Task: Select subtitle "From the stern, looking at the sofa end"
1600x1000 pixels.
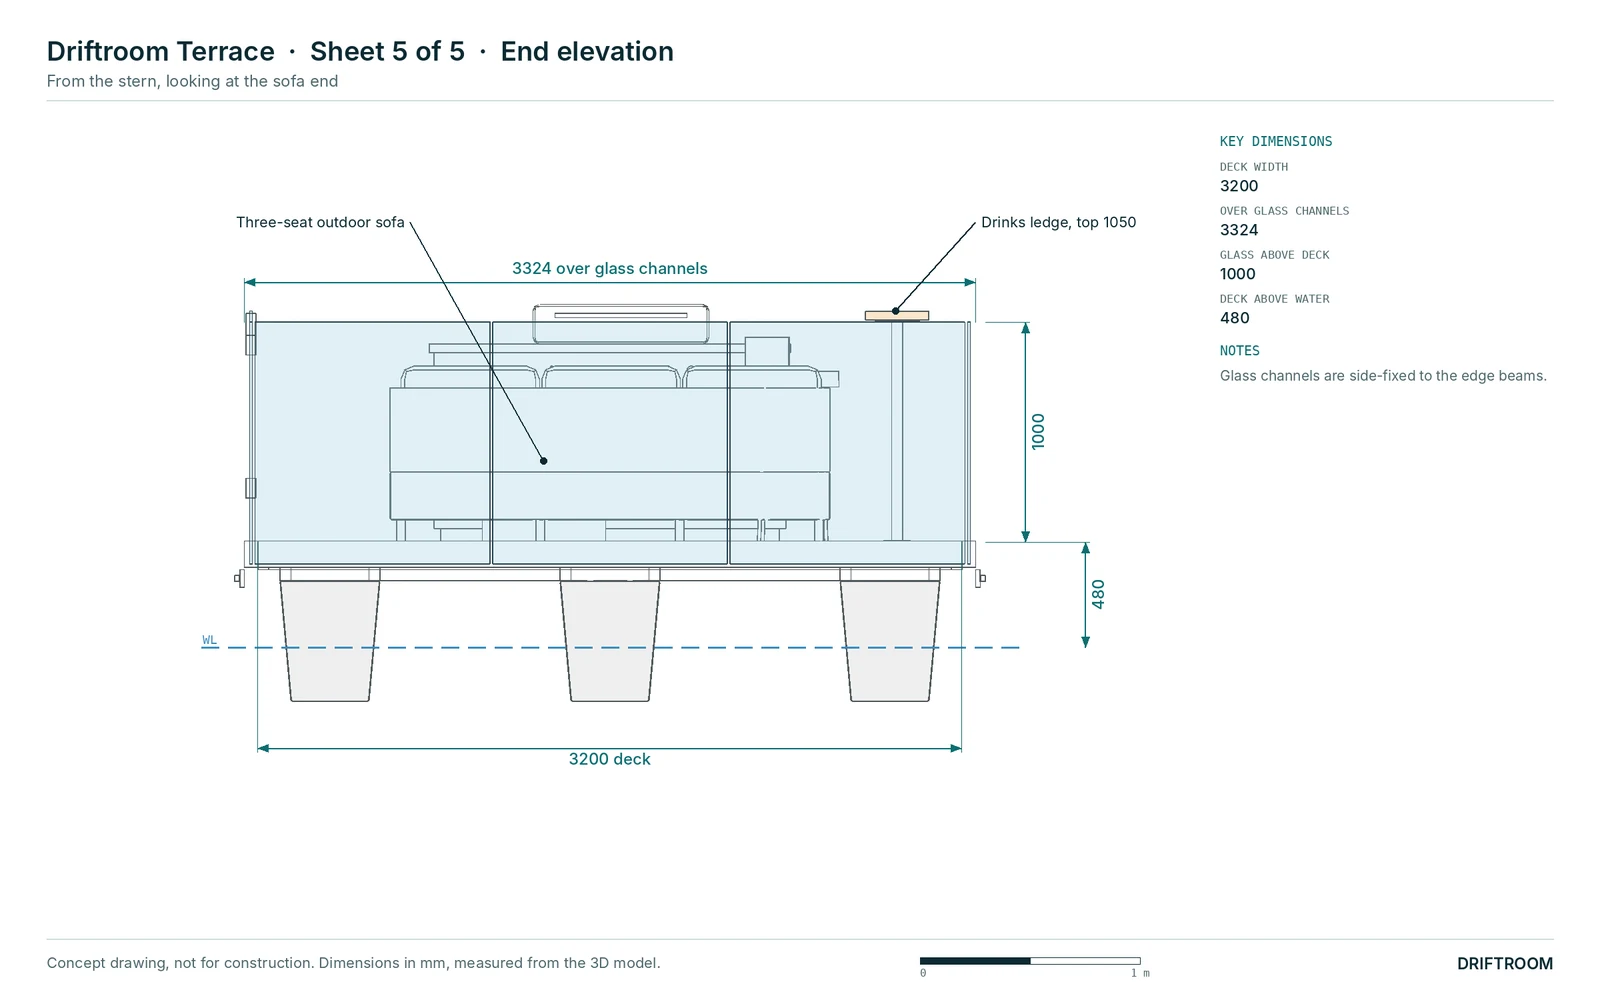Action: point(192,81)
